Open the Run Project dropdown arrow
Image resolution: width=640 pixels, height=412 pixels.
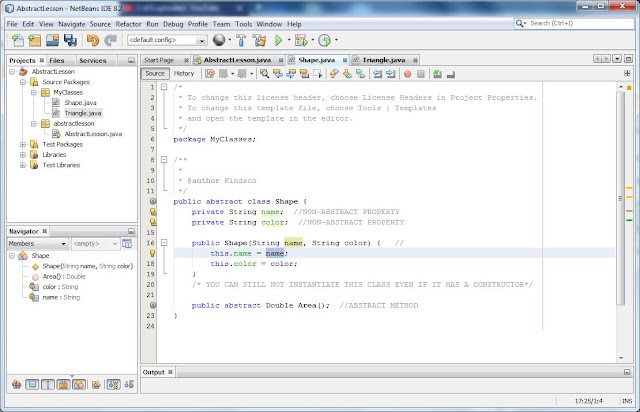tap(289, 40)
